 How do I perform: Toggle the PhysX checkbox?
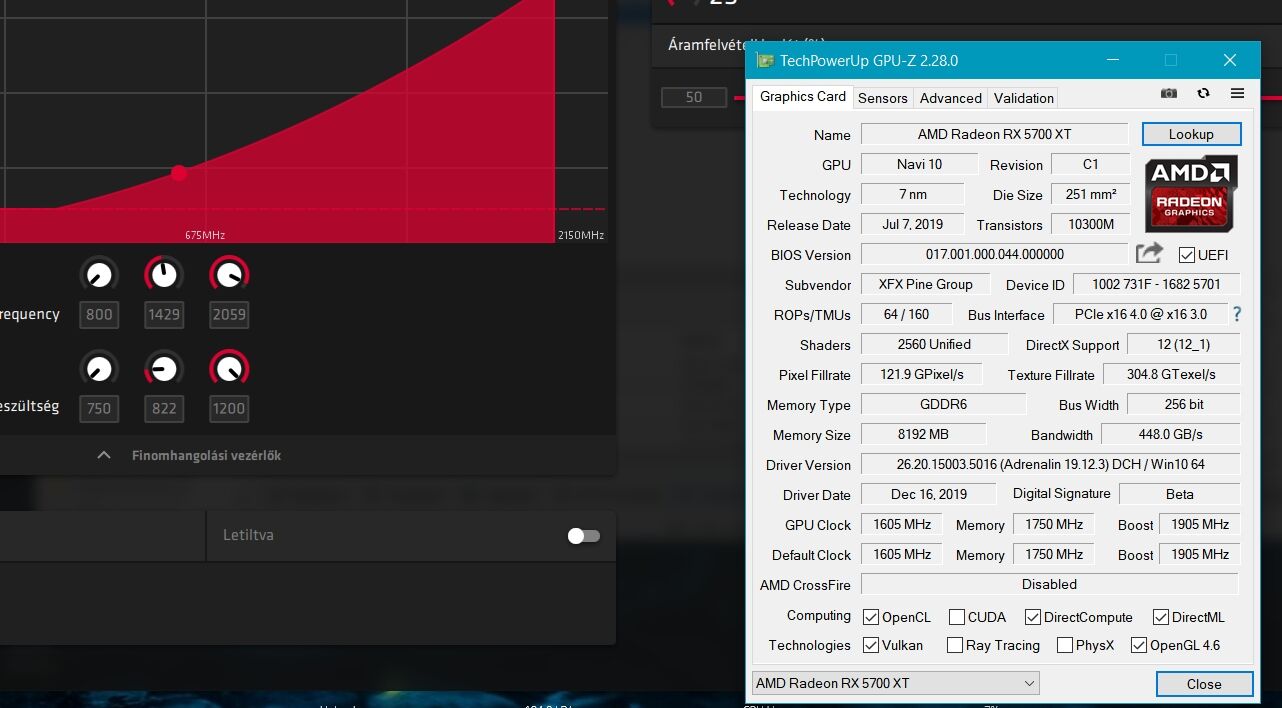(x=1065, y=645)
